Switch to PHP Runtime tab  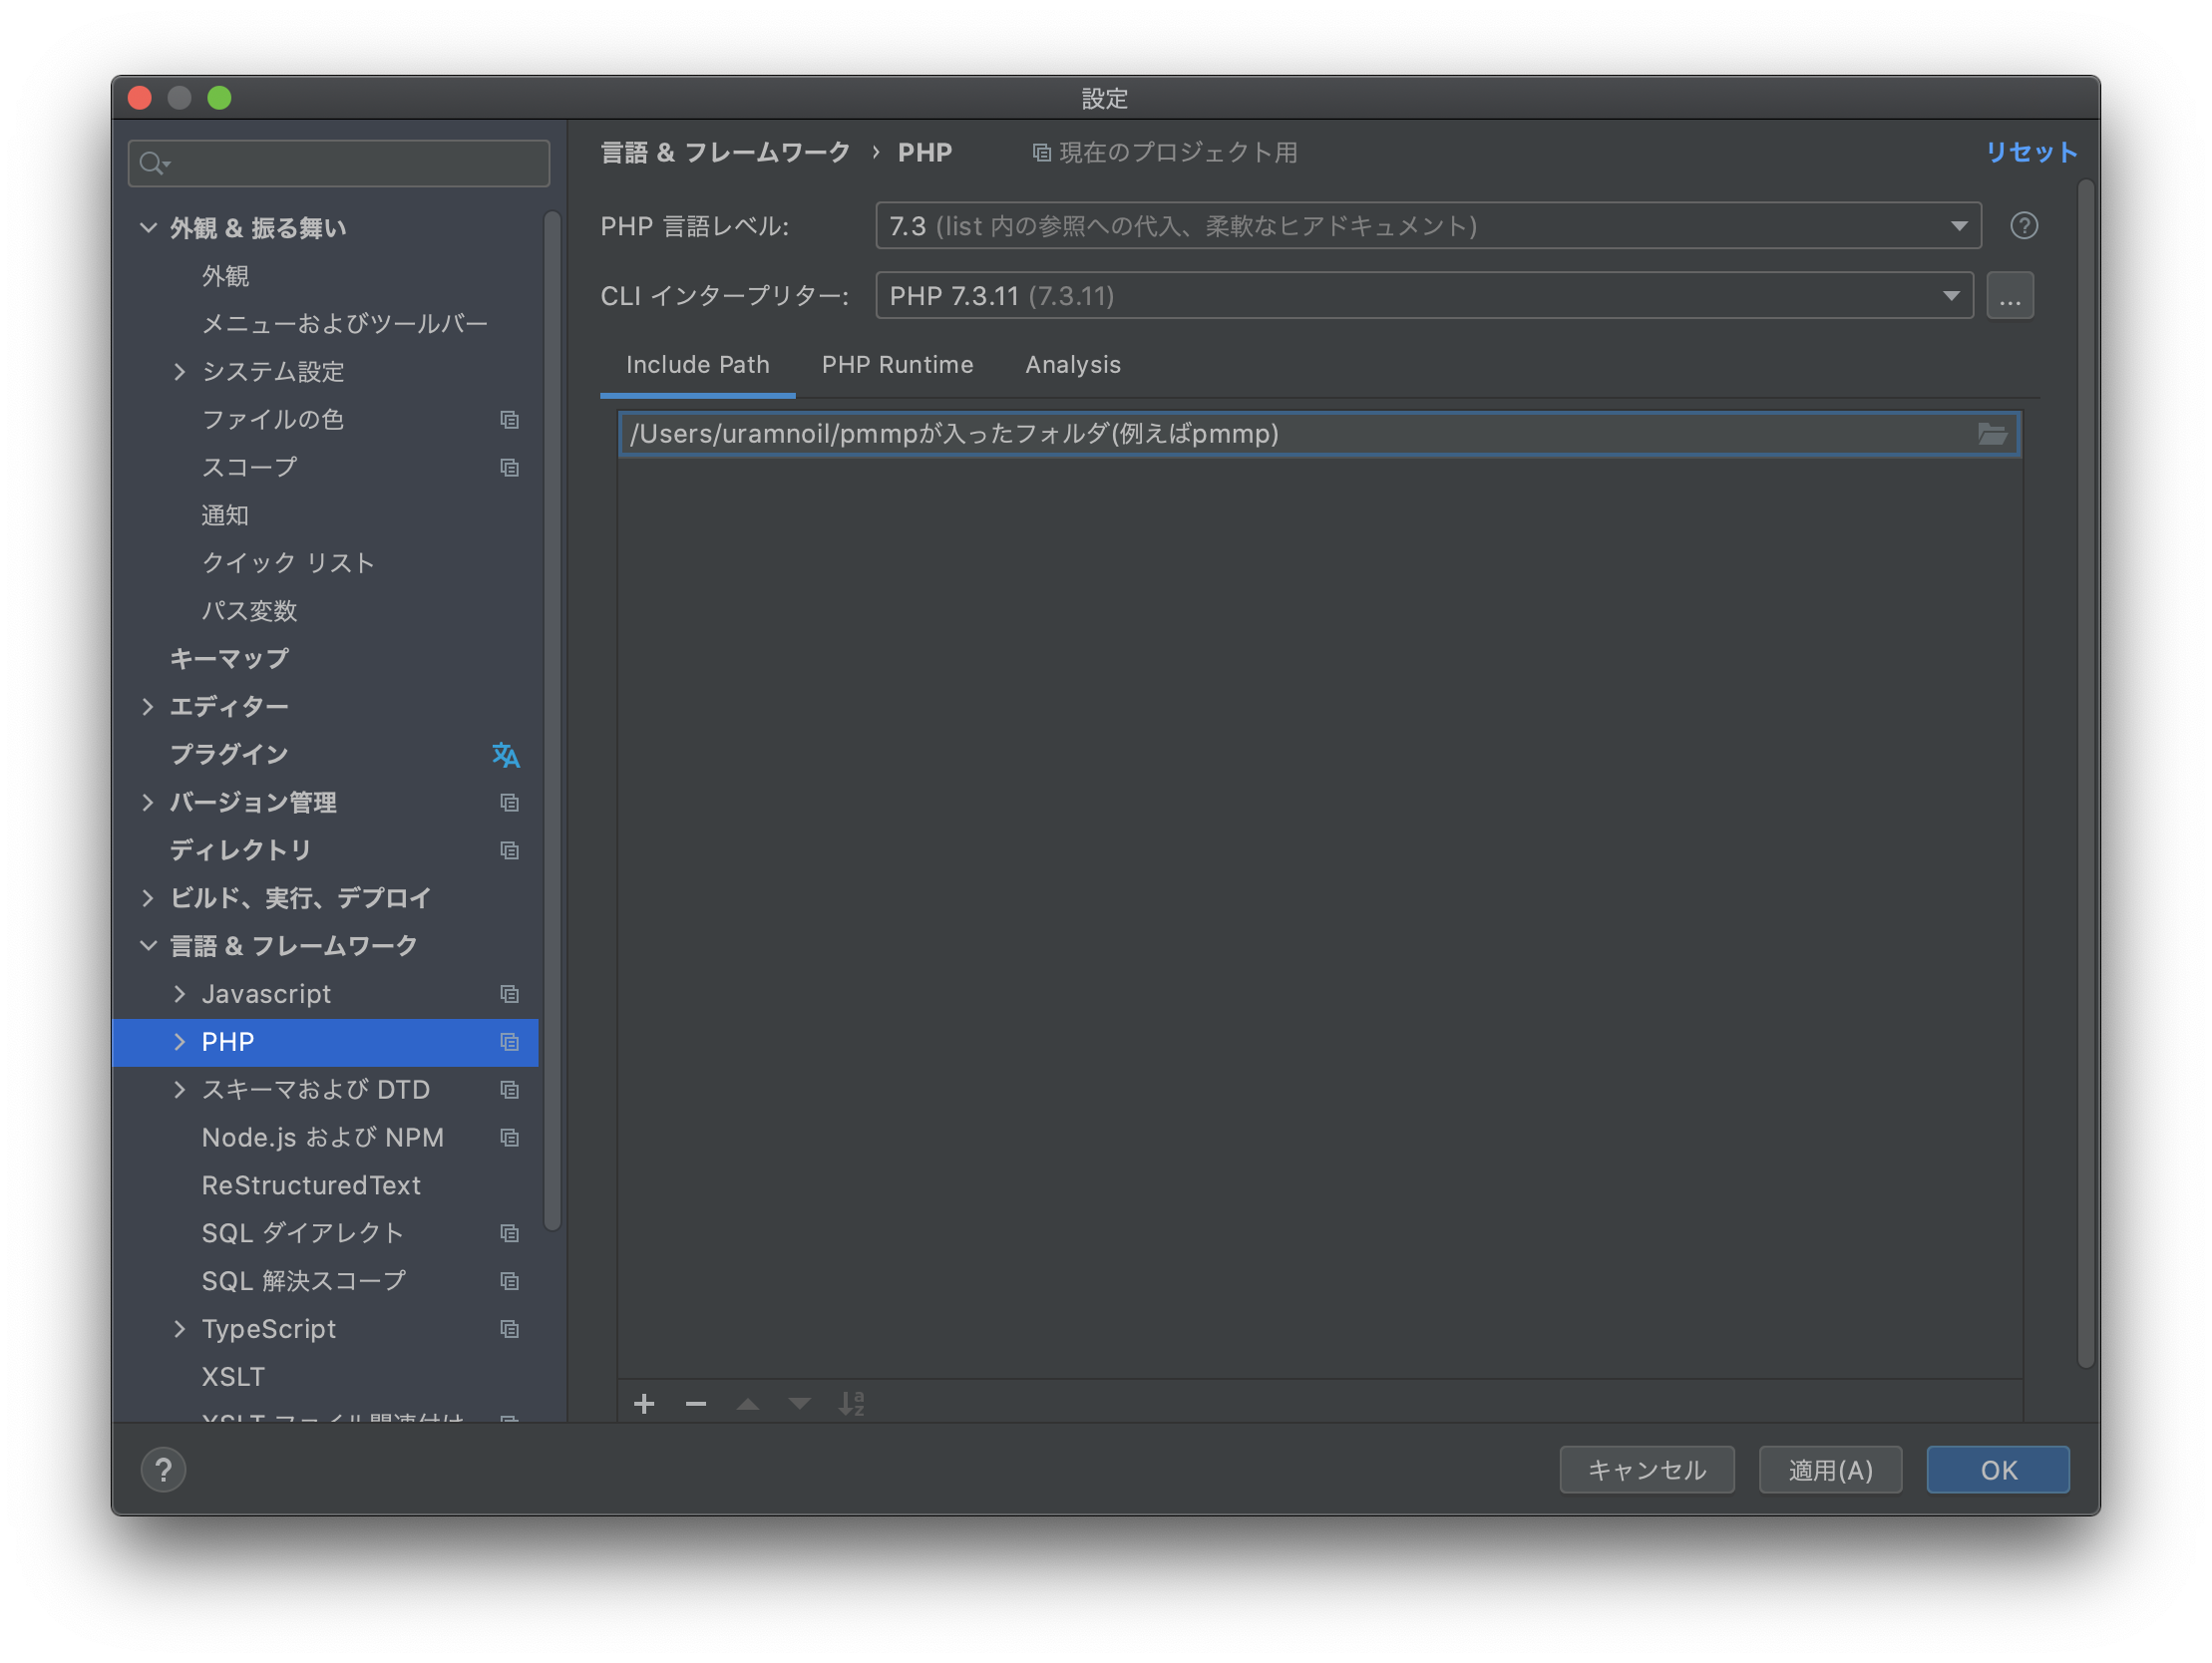[x=897, y=363]
